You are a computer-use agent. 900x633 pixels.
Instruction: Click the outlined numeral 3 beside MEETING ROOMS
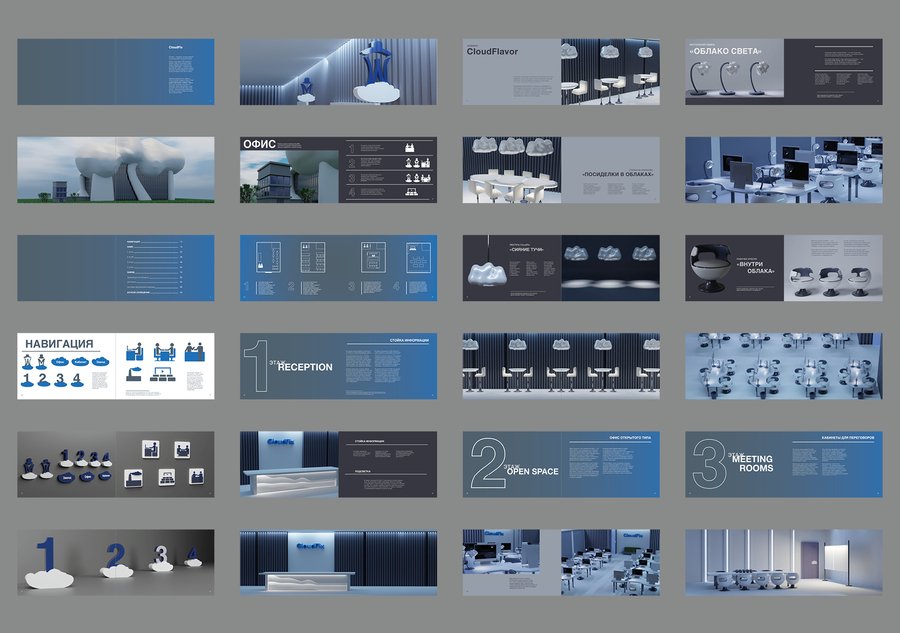710,464
